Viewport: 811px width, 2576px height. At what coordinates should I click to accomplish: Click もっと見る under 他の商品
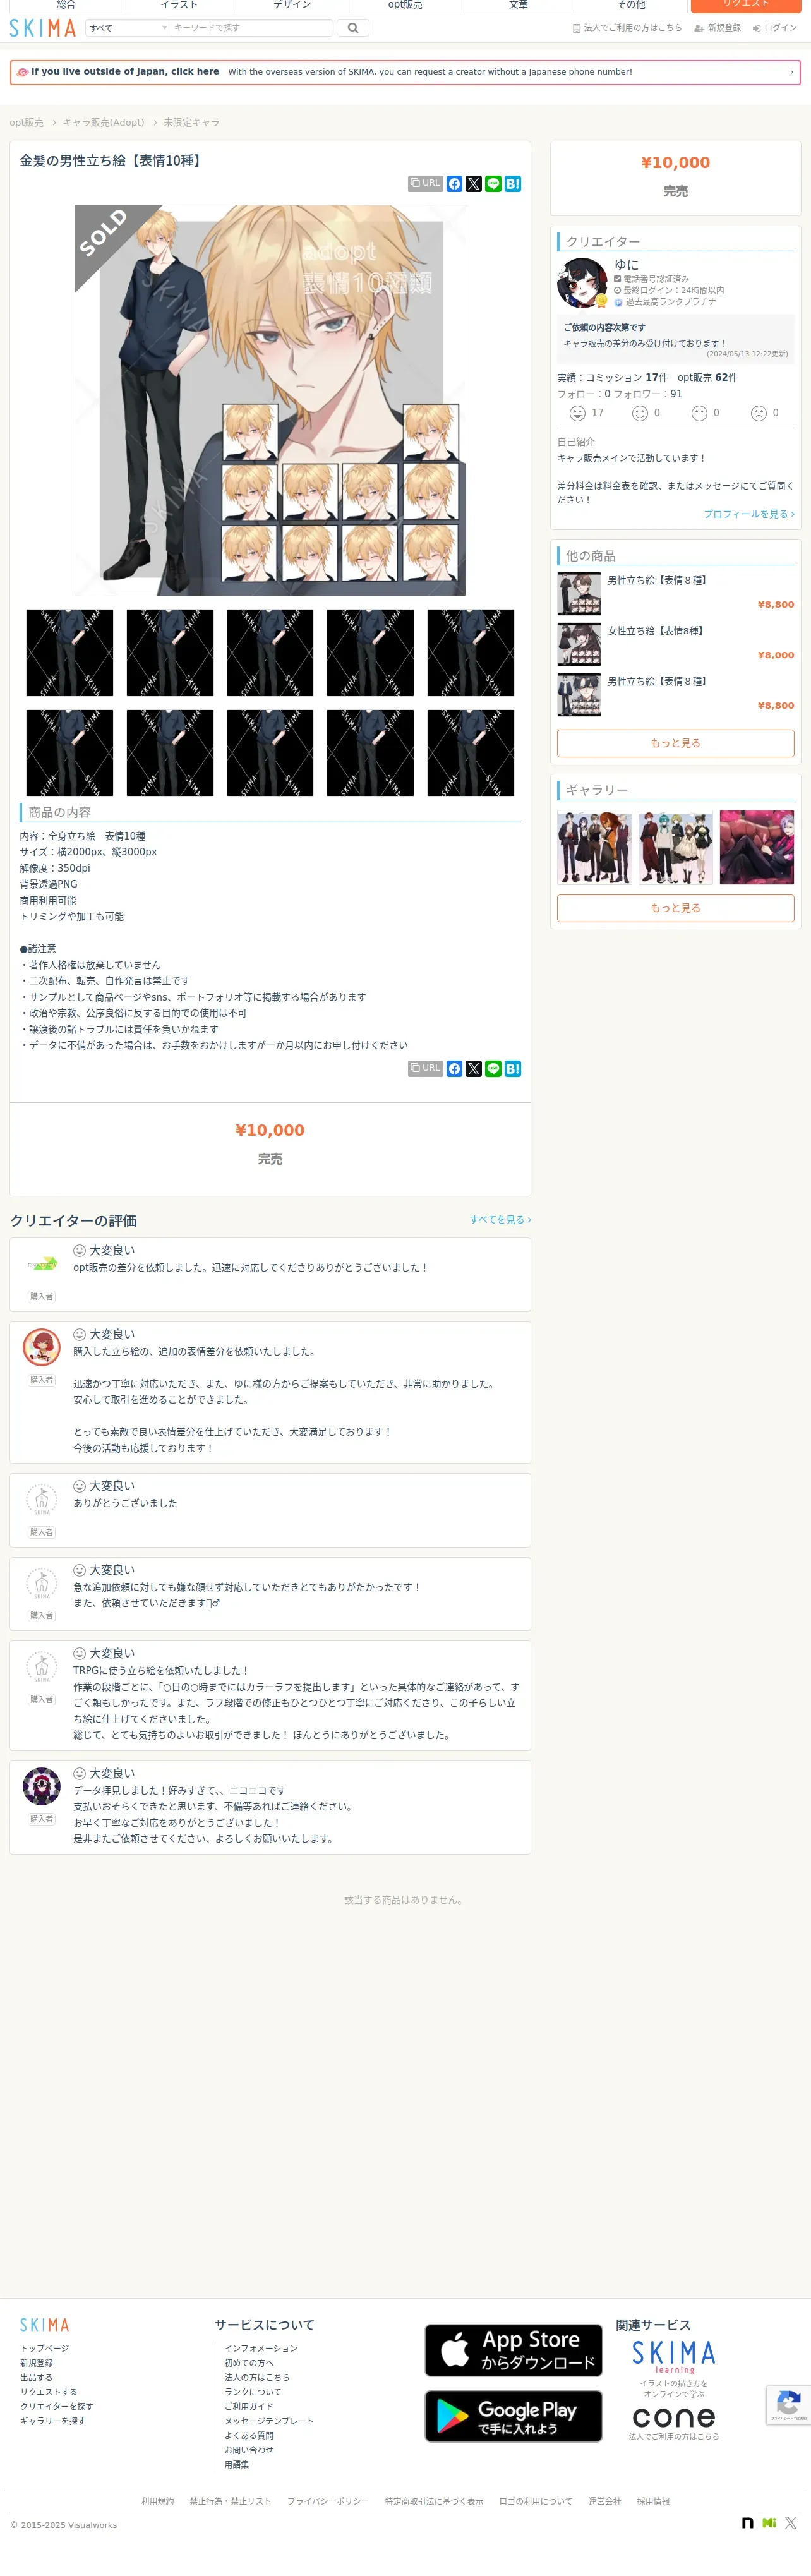(675, 743)
